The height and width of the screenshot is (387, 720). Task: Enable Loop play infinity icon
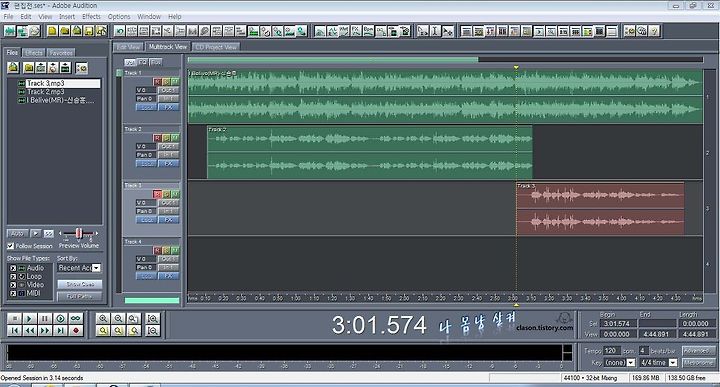point(76,318)
